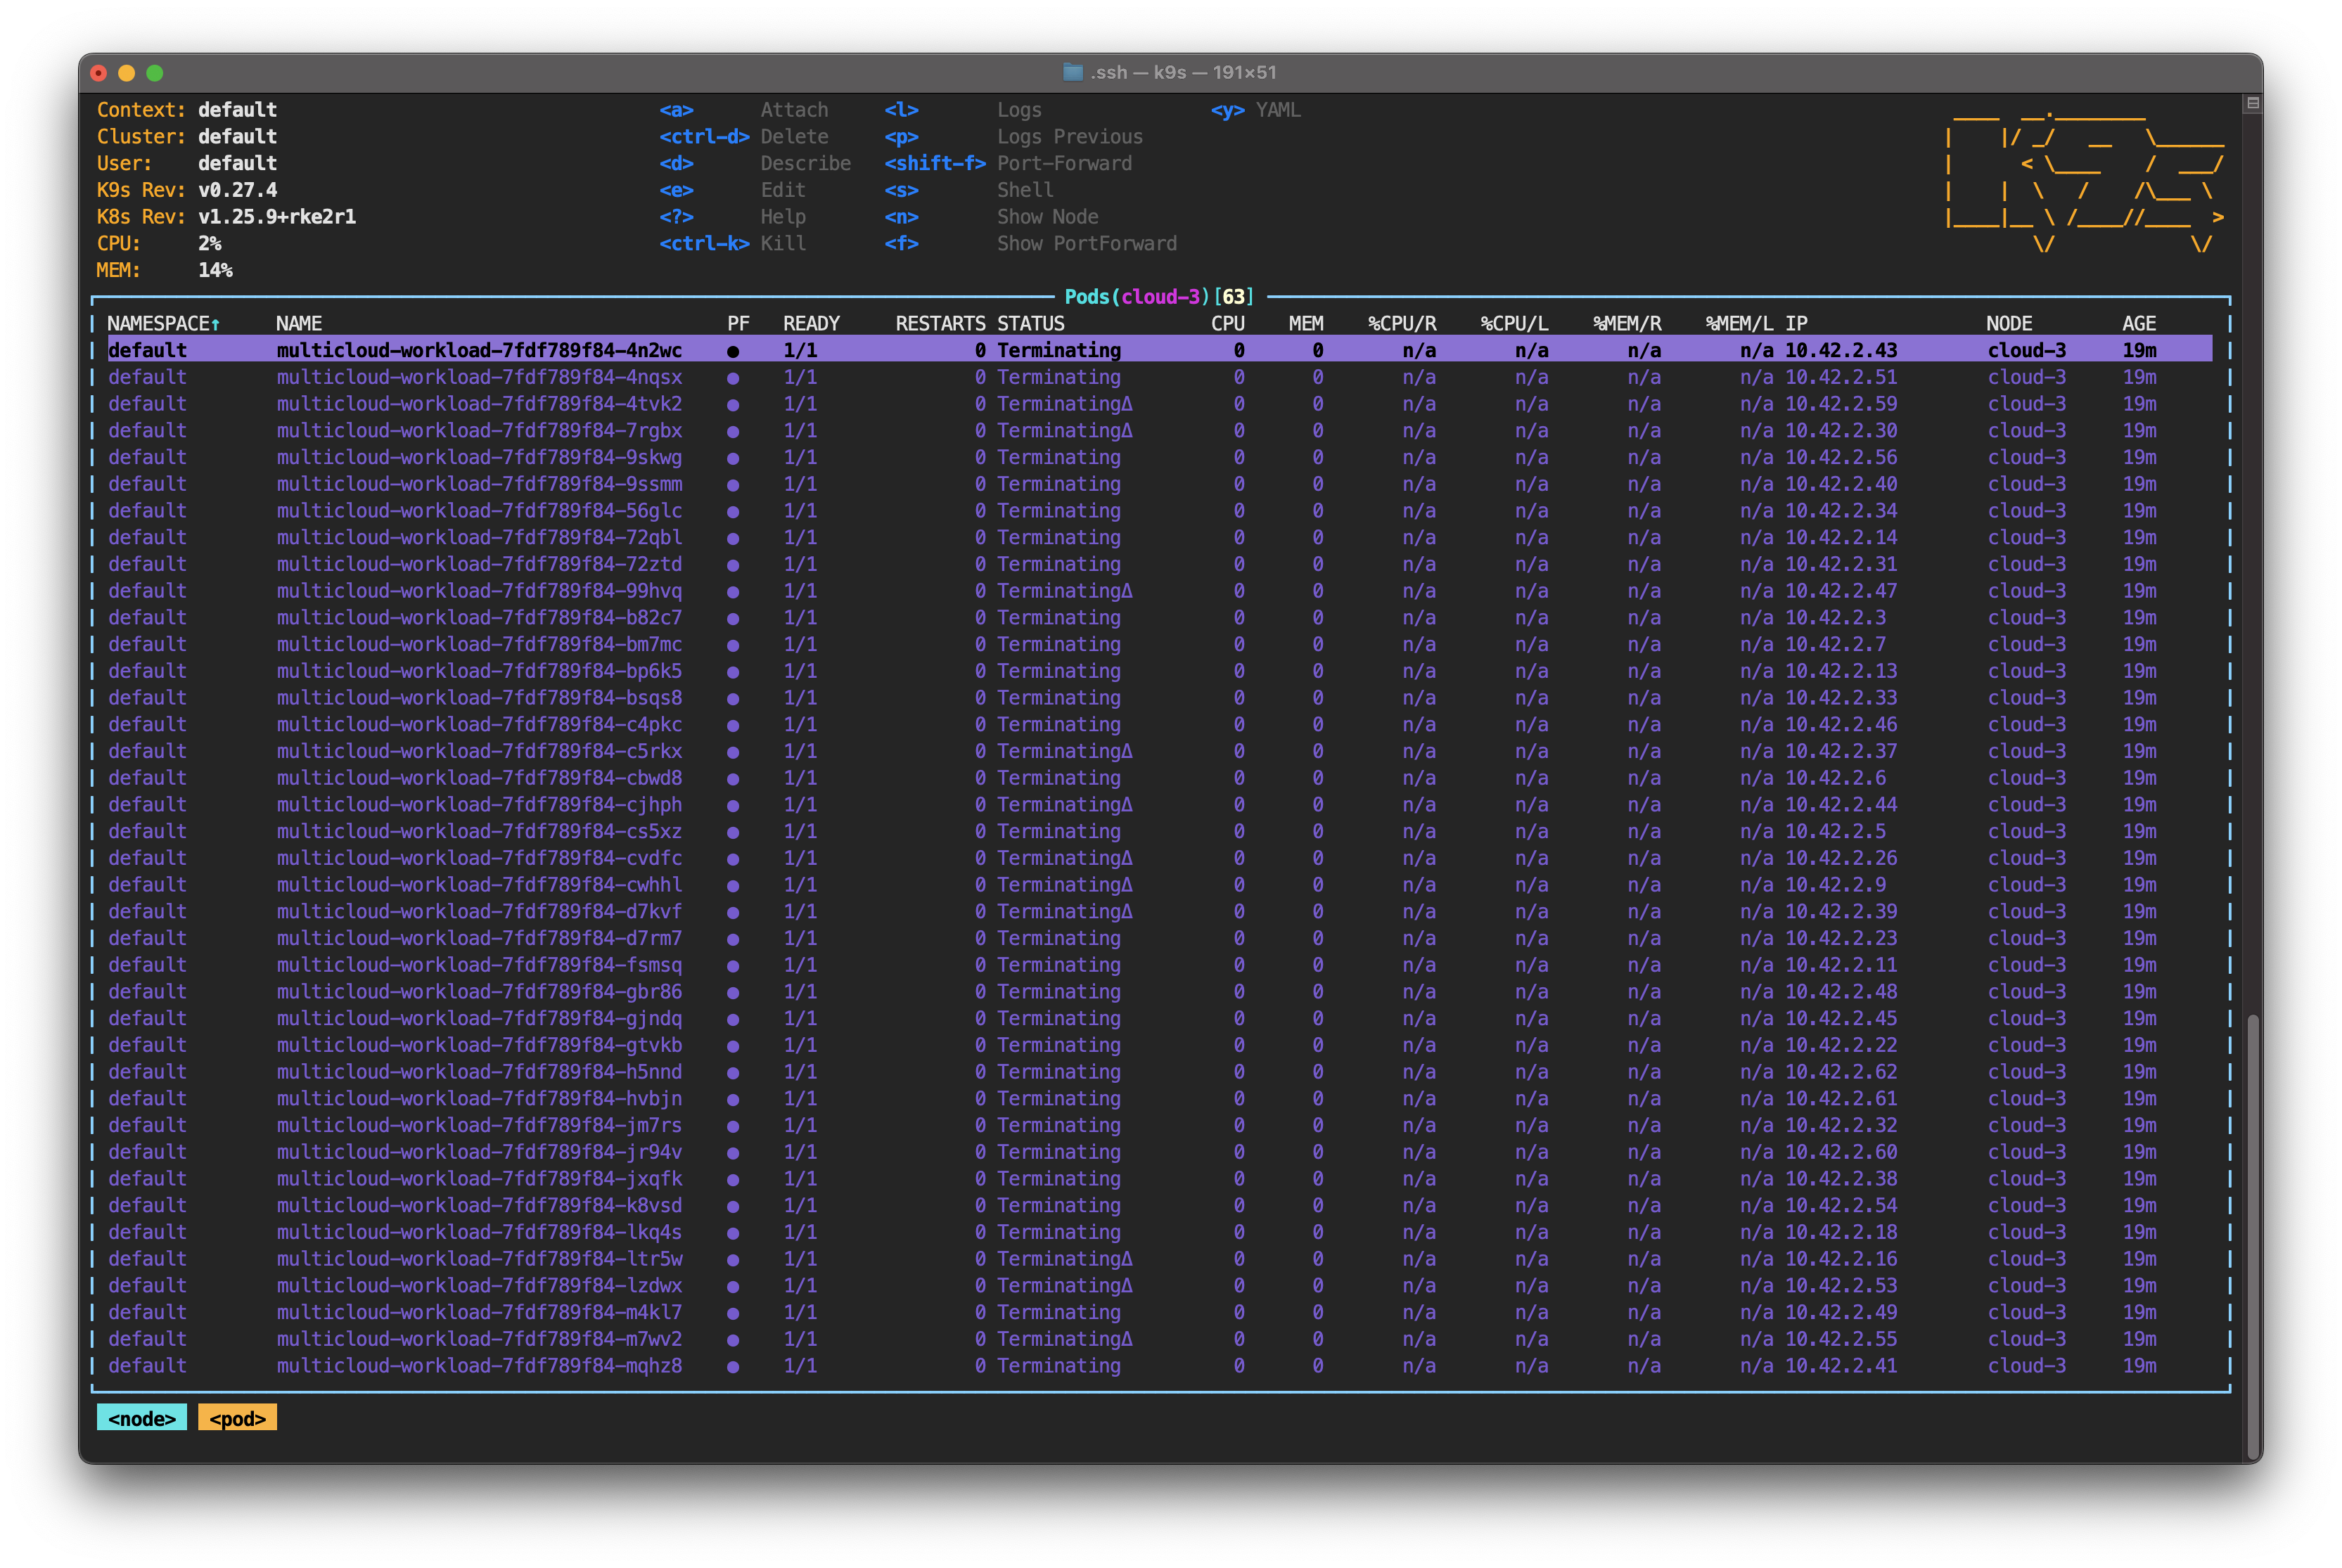Select pod multicloud-workload-7fdf789f84-99hvq
This screenshot has height=1568, width=2342.
click(x=1160, y=591)
